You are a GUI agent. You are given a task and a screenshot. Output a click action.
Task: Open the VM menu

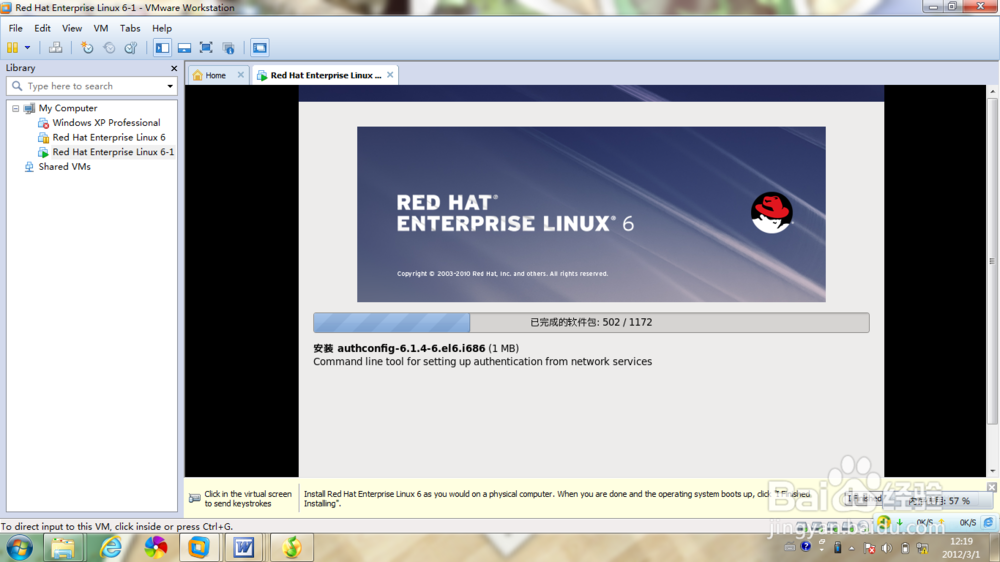click(x=101, y=28)
